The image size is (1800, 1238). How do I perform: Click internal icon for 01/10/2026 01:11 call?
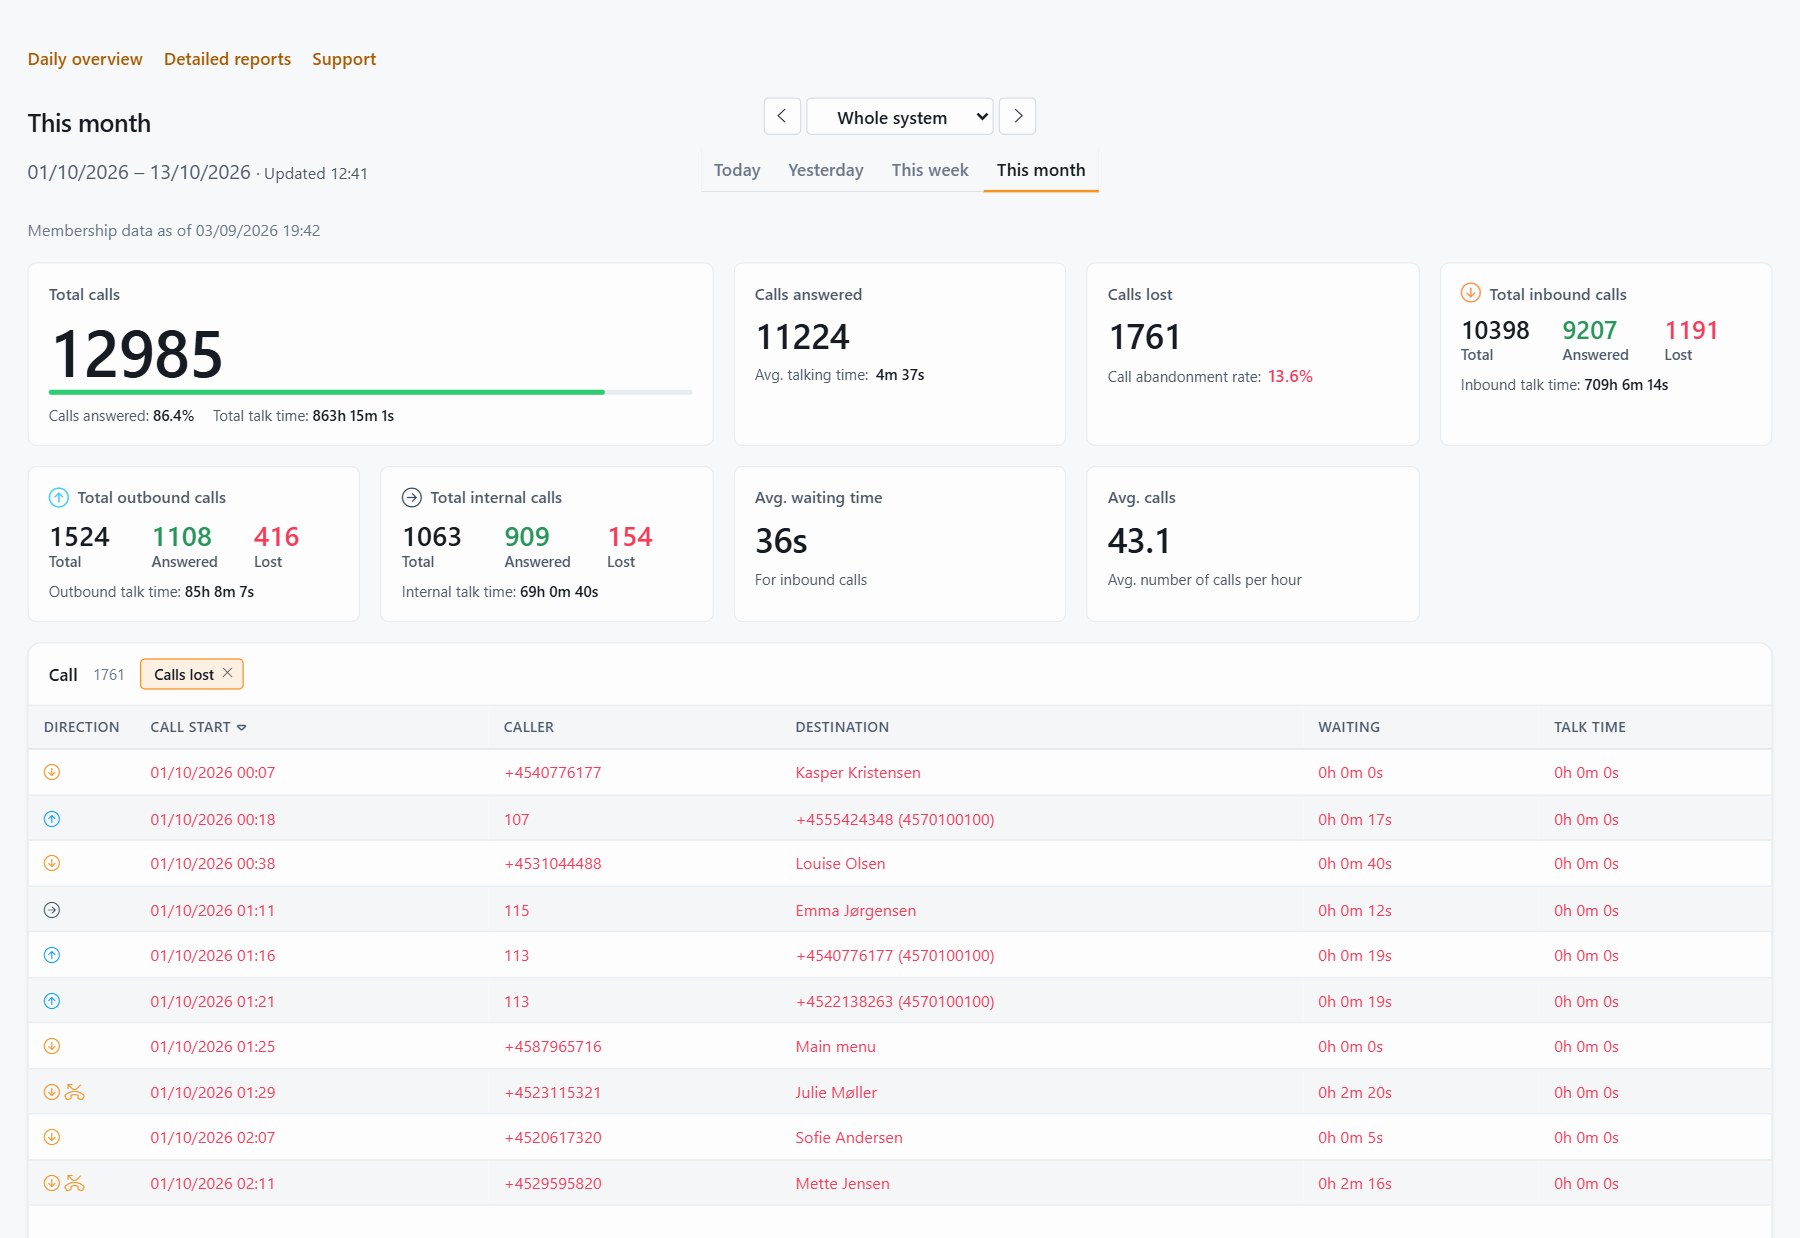52,910
